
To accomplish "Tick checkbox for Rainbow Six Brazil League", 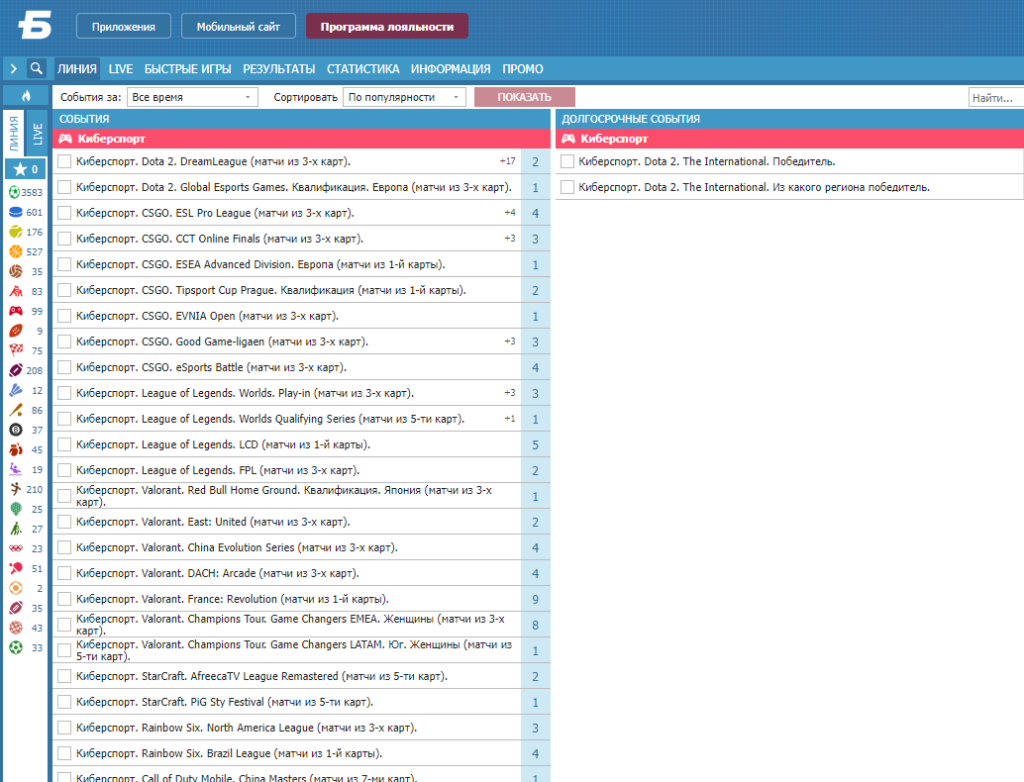I will (64, 753).
